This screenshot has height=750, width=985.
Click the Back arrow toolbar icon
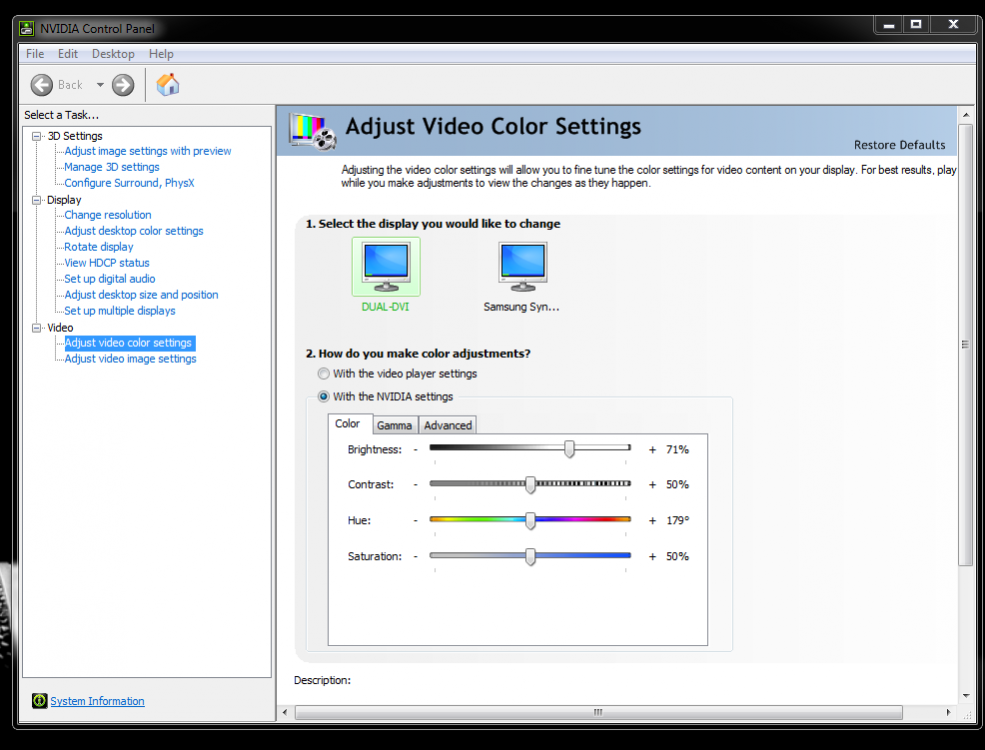point(42,85)
